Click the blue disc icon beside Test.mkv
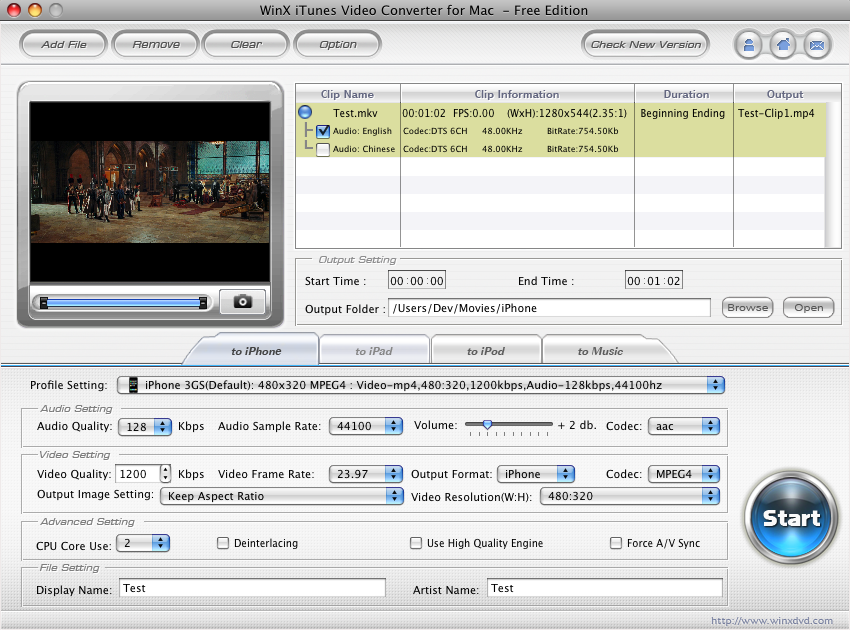 tap(305, 113)
